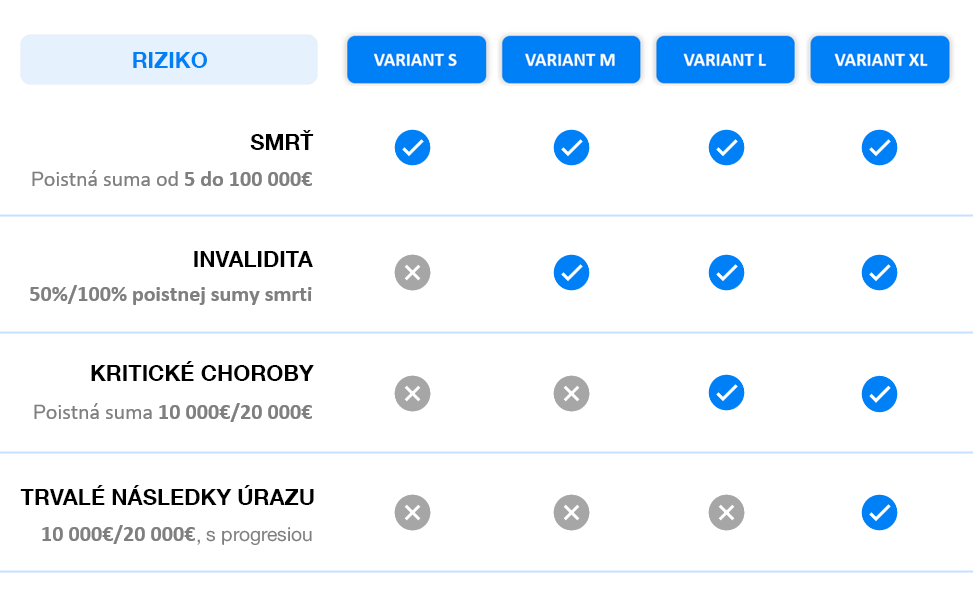Select the KRITICKÉ CHOROBY row label

tap(202, 373)
